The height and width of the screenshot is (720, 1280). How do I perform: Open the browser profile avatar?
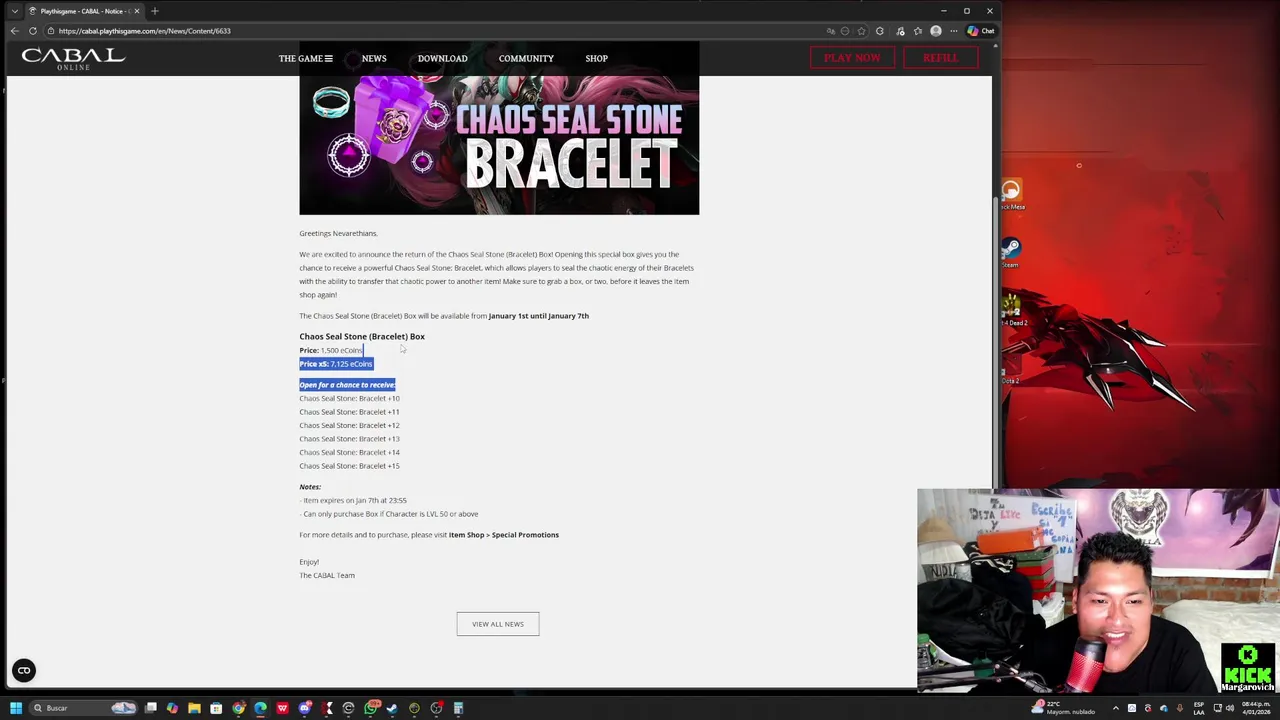click(936, 31)
